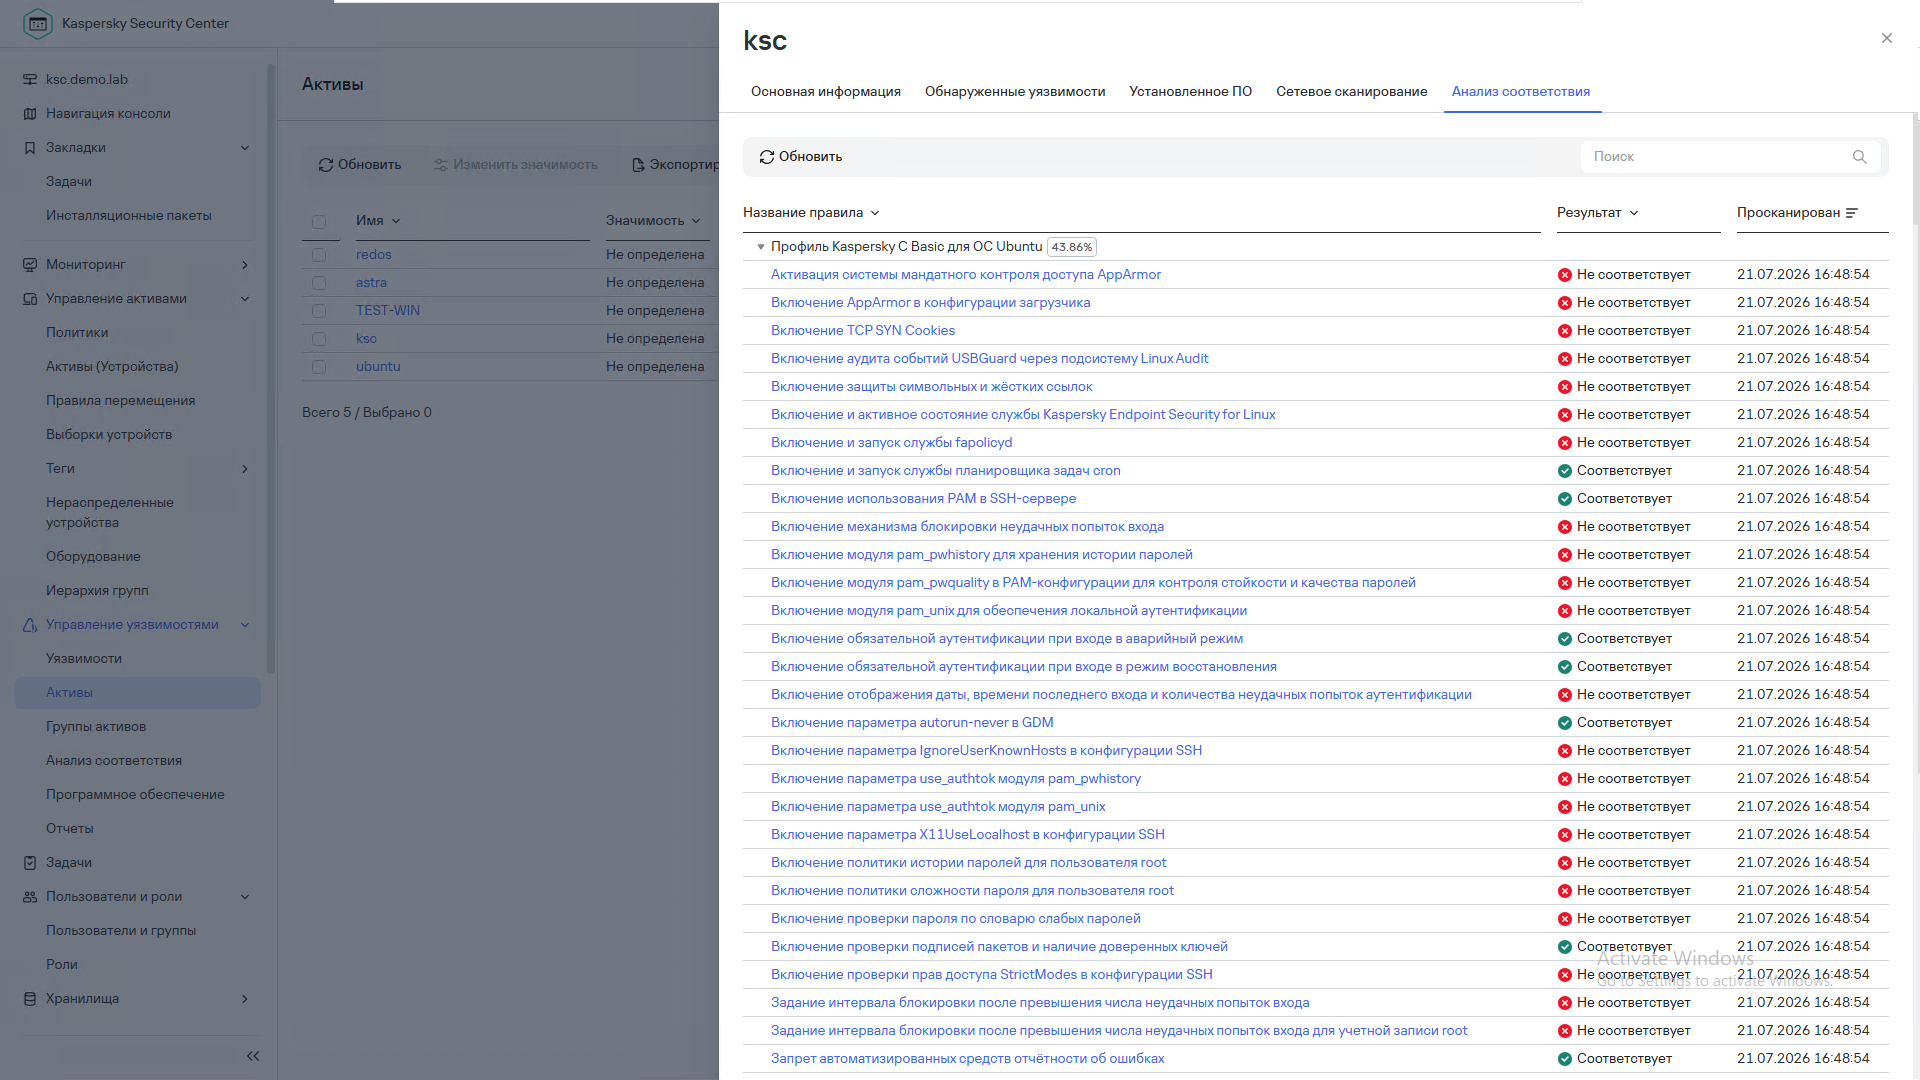Click the Задачи clipboard icon near Пользователи
The height and width of the screenshot is (1080, 1920).
point(30,863)
